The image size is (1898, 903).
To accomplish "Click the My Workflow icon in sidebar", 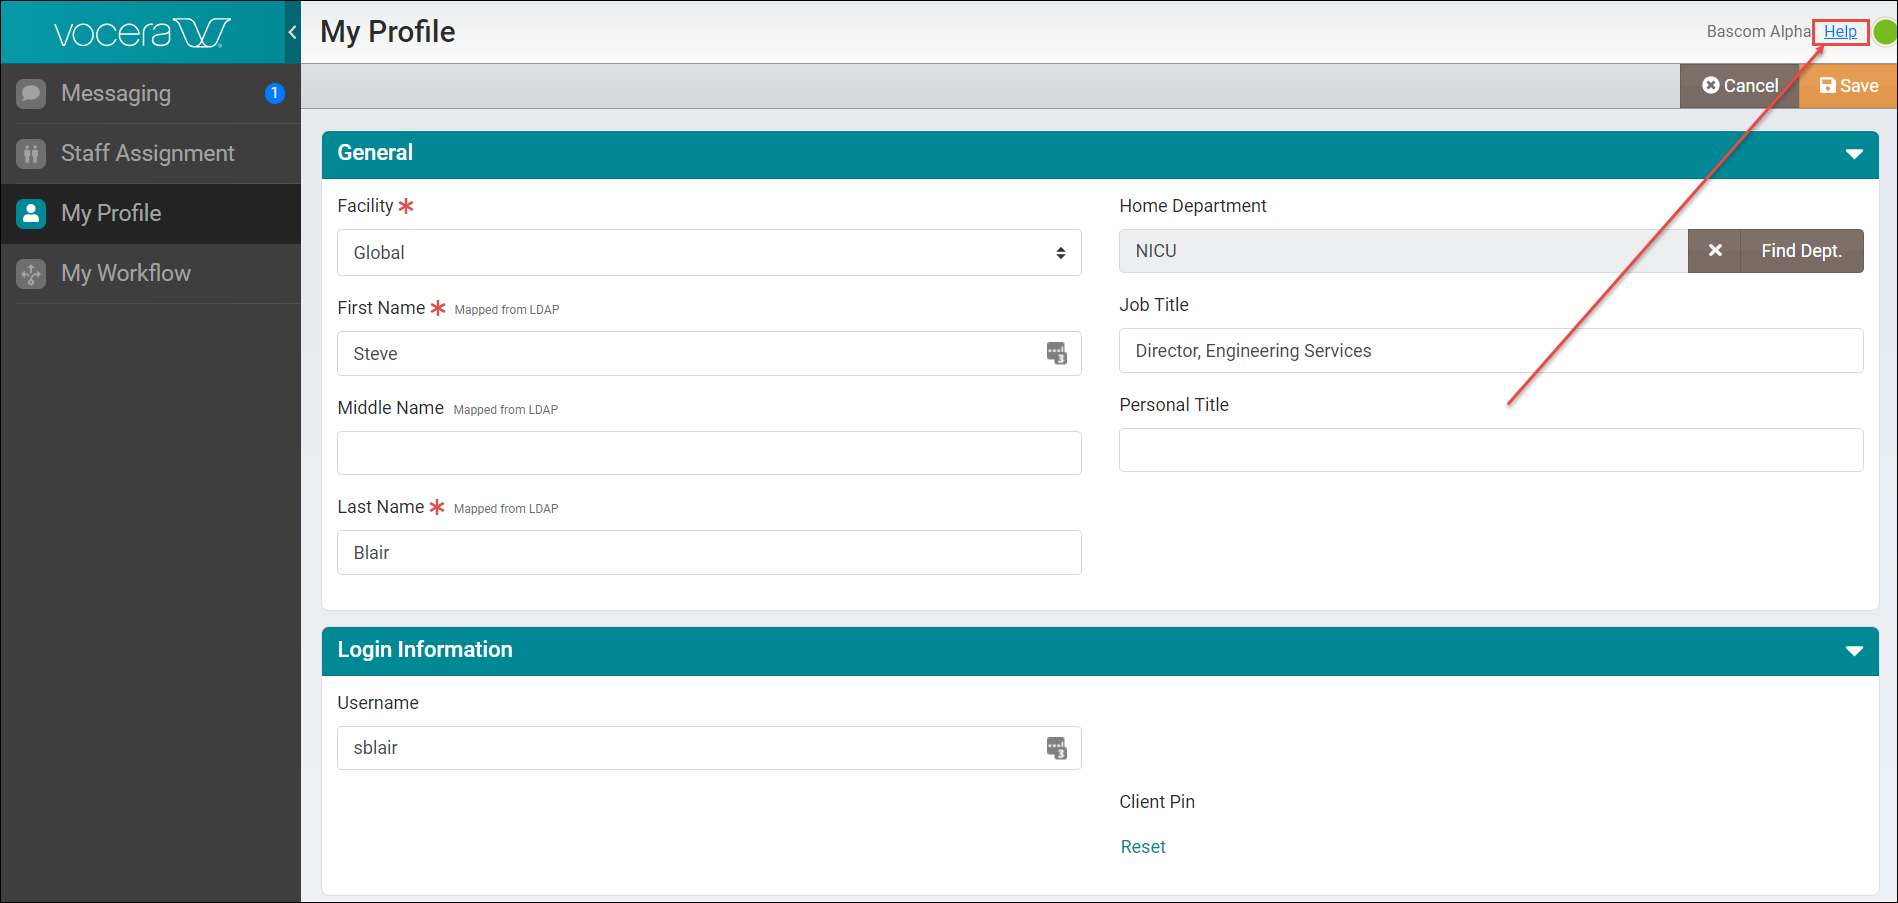I will click(31, 274).
